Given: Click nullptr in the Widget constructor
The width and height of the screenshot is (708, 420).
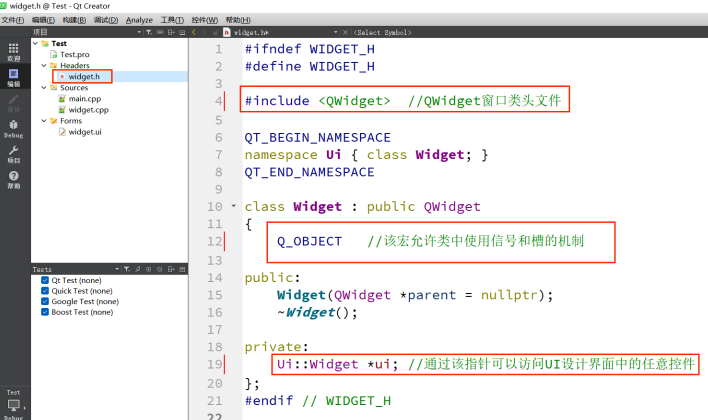Looking at the screenshot, I should pyautogui.click(x=509, y=295).
